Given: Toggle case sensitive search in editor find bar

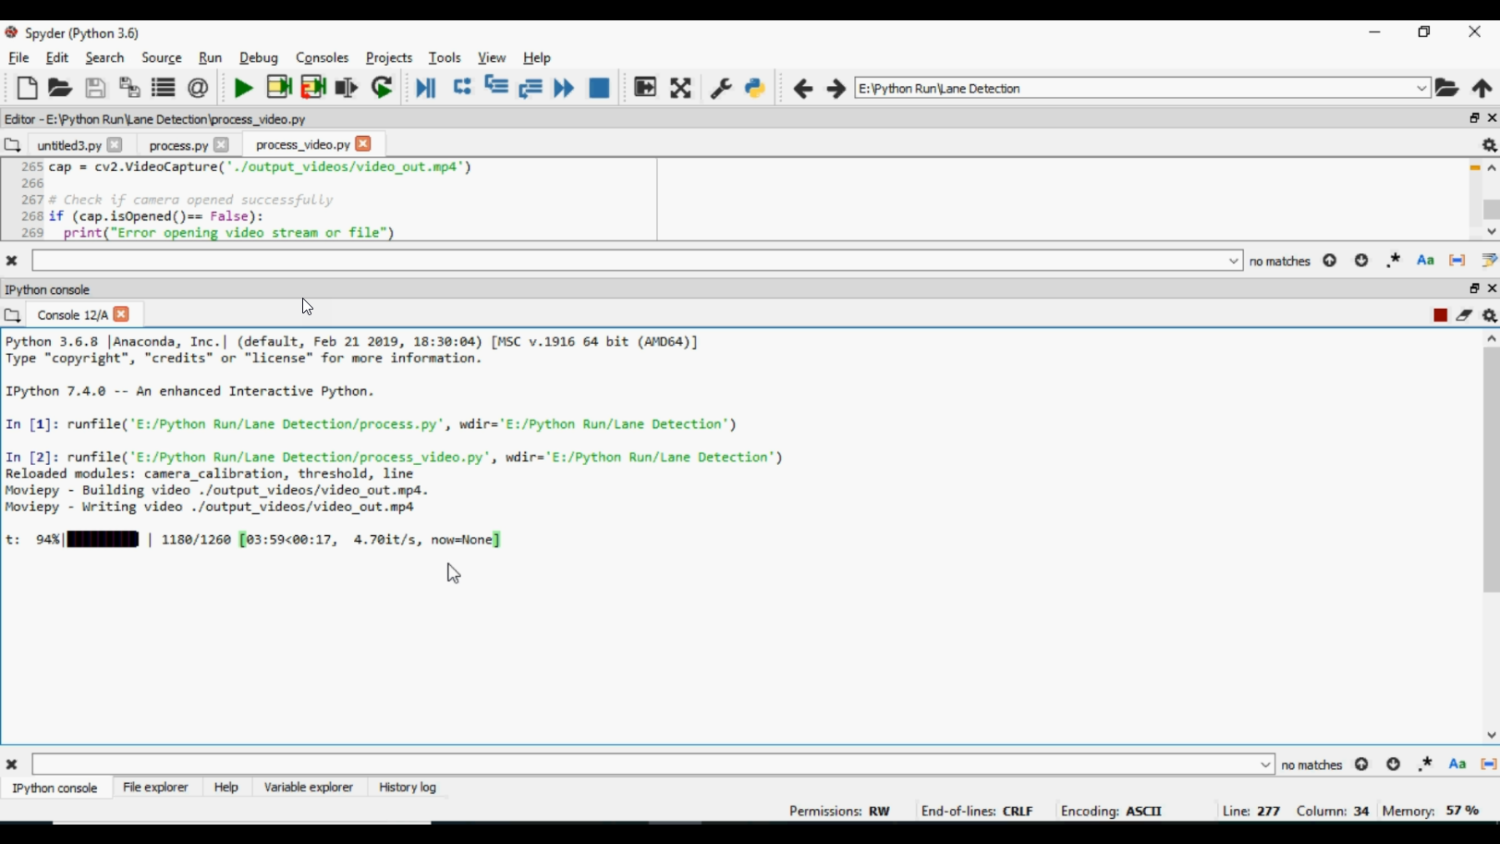Looking at the screenshot, I should point(1425,261).
